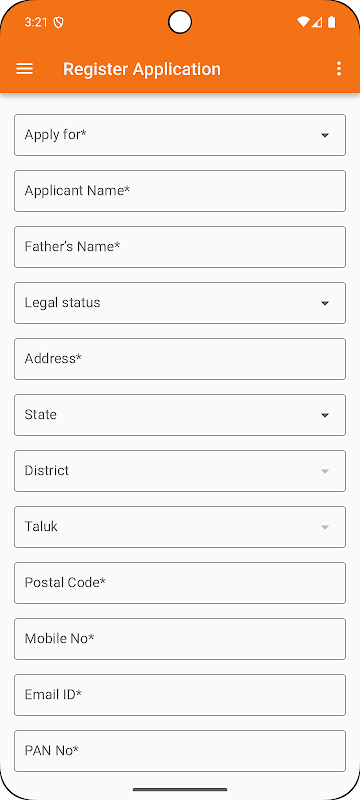Tap the cellular signal icon
Viewport: 360px width, 800px height.
tap(317, 22)
